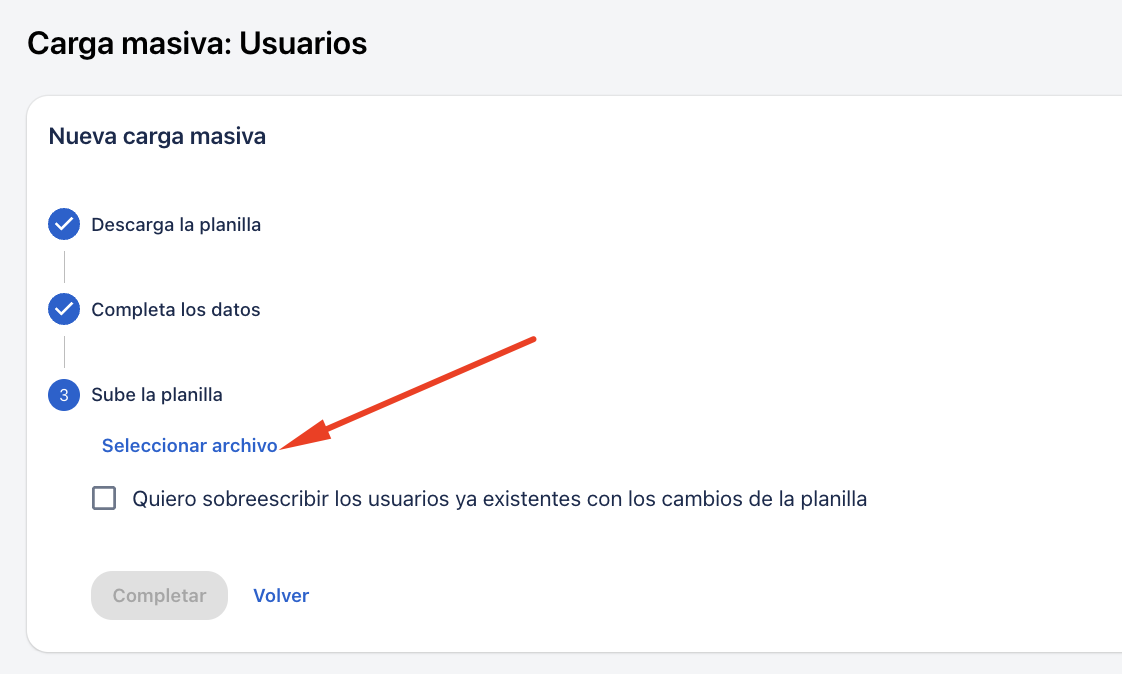This screenshot has height=674, width=1122.
Task: Click the word Usuarios in the page title
Action: (x=303, y=44)
